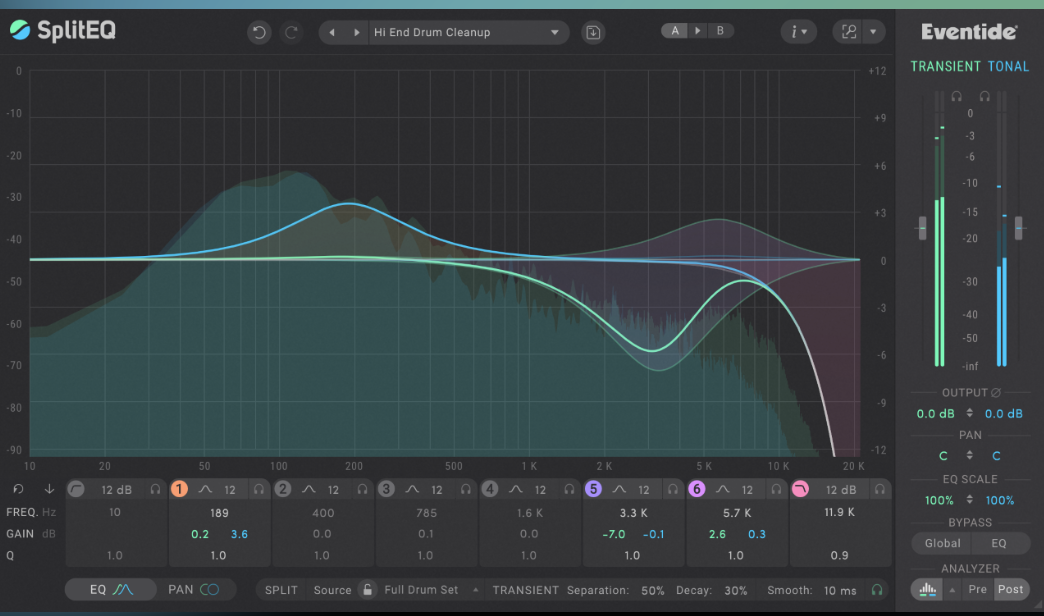Viewport: 1044px width, 616px height.
Task: Open the Full Drum Set source menu
Action: pos(429,590)
